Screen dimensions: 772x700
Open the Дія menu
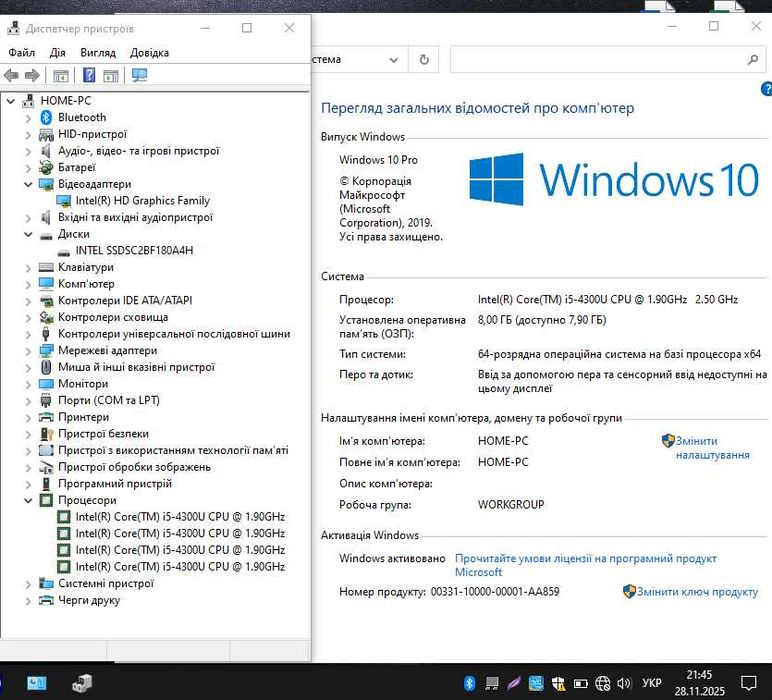click(58, 53)
